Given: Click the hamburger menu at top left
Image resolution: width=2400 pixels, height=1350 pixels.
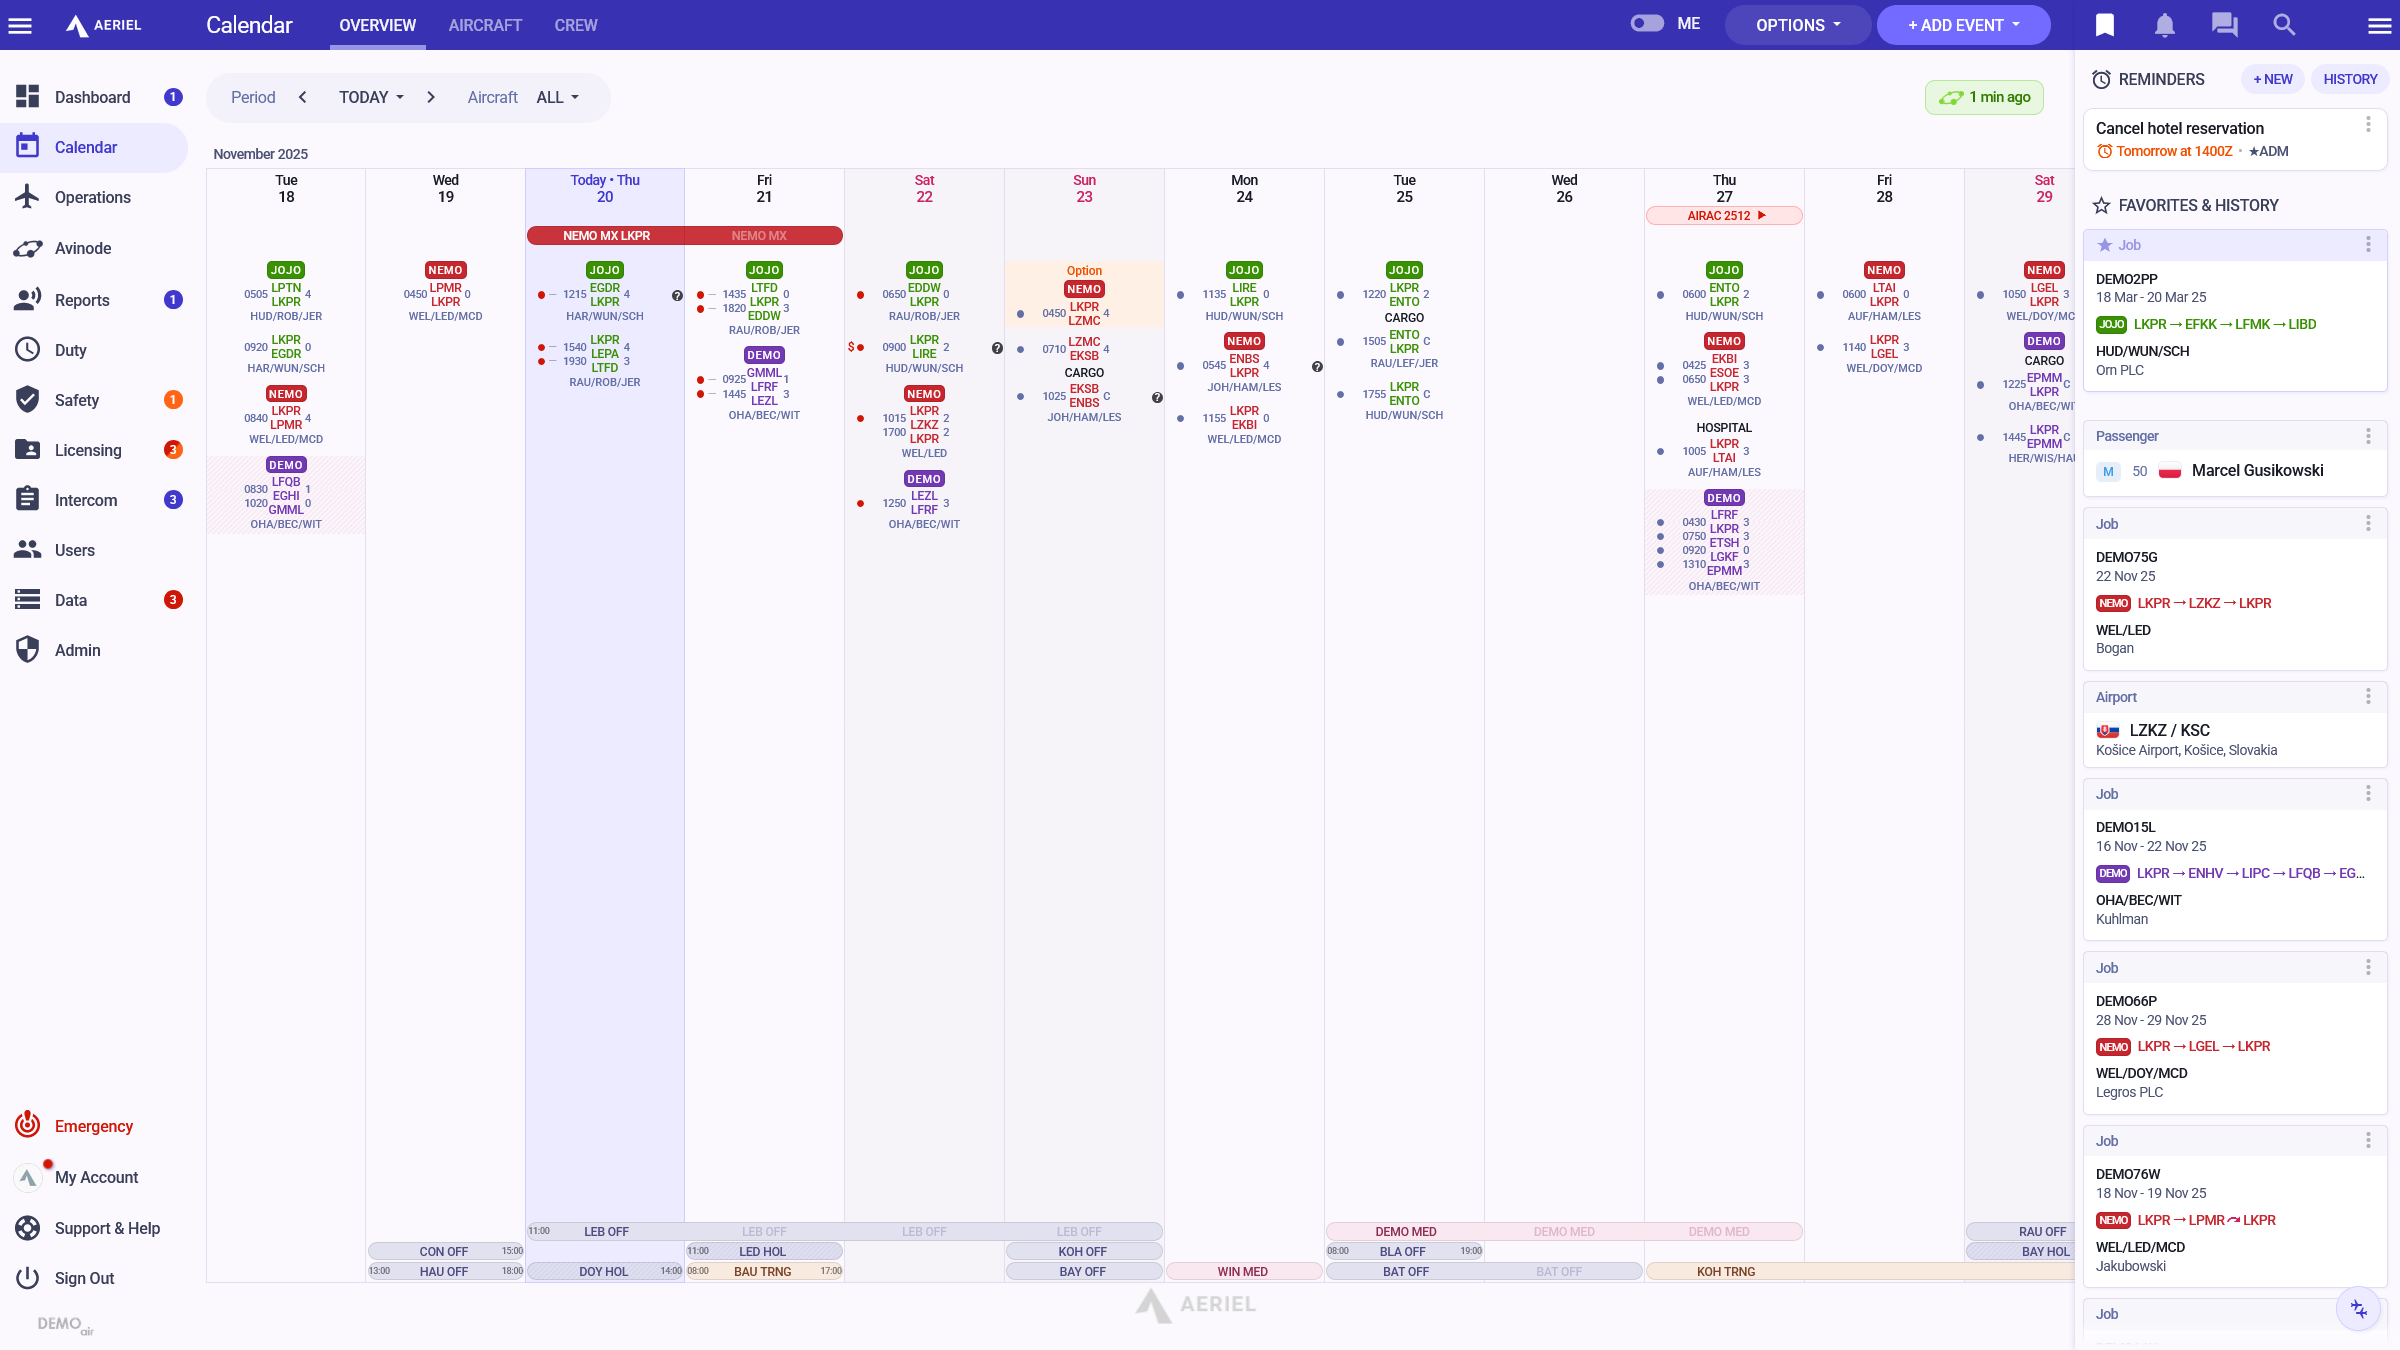Looking at the screenshot, I should [x=20, y=25].
